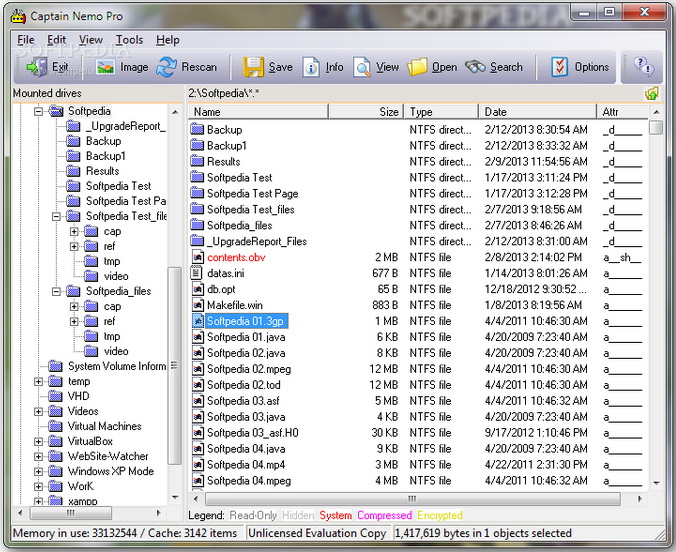Click the Softpedia drive icon in tree
Viewport: 676px width, 552px height.
pos(56,111)
